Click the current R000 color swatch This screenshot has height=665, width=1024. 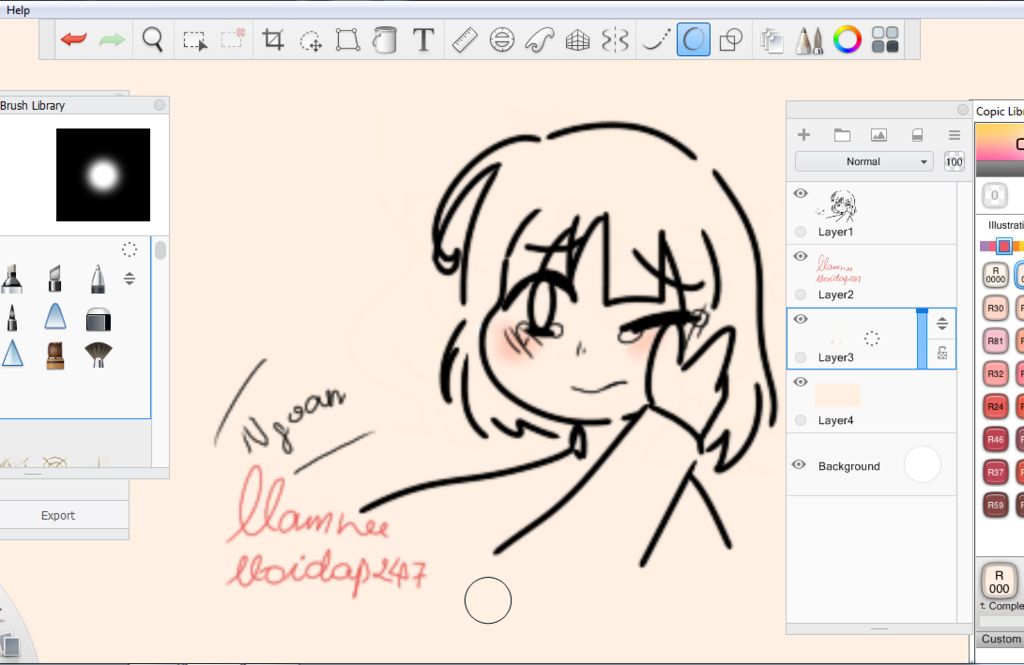coord(999,581)
